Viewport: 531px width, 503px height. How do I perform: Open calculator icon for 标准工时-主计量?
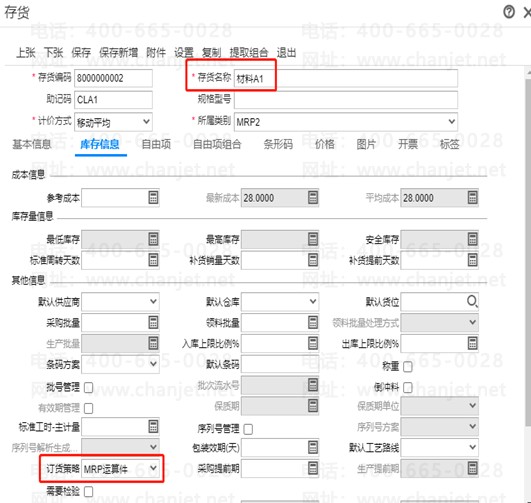coord(153,426)
